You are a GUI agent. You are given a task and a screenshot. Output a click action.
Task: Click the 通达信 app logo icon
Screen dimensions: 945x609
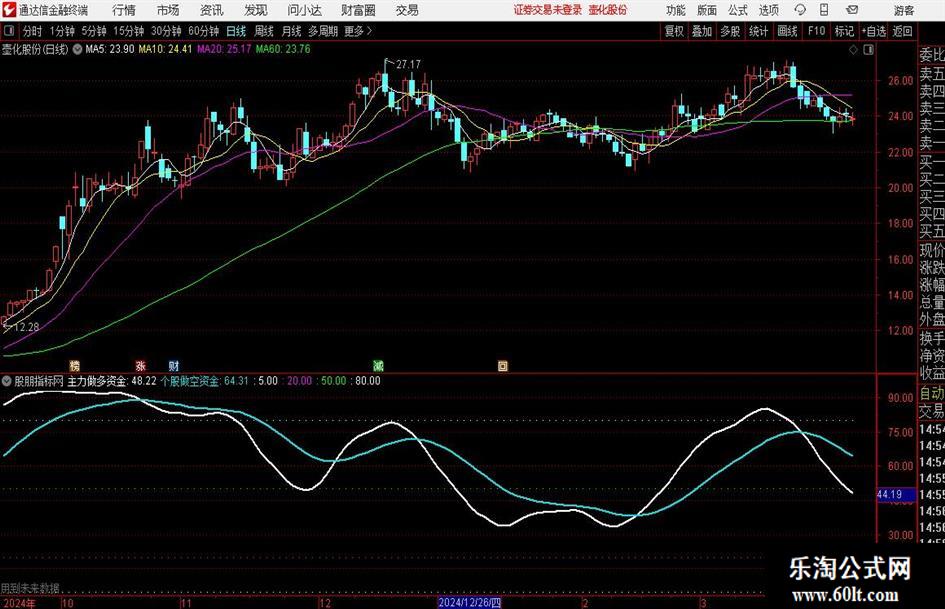(x=9, y=10)
